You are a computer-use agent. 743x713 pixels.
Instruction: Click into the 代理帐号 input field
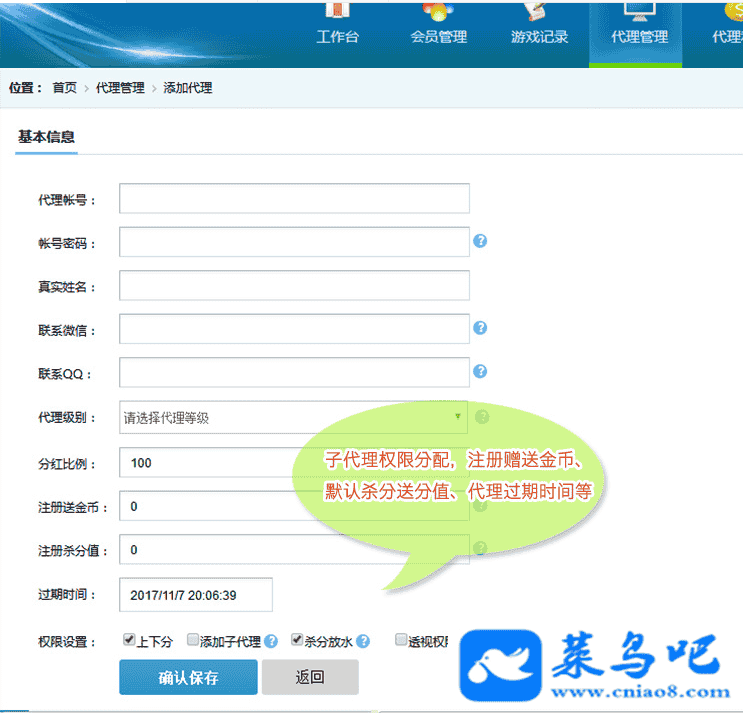[x=294, y=199]
